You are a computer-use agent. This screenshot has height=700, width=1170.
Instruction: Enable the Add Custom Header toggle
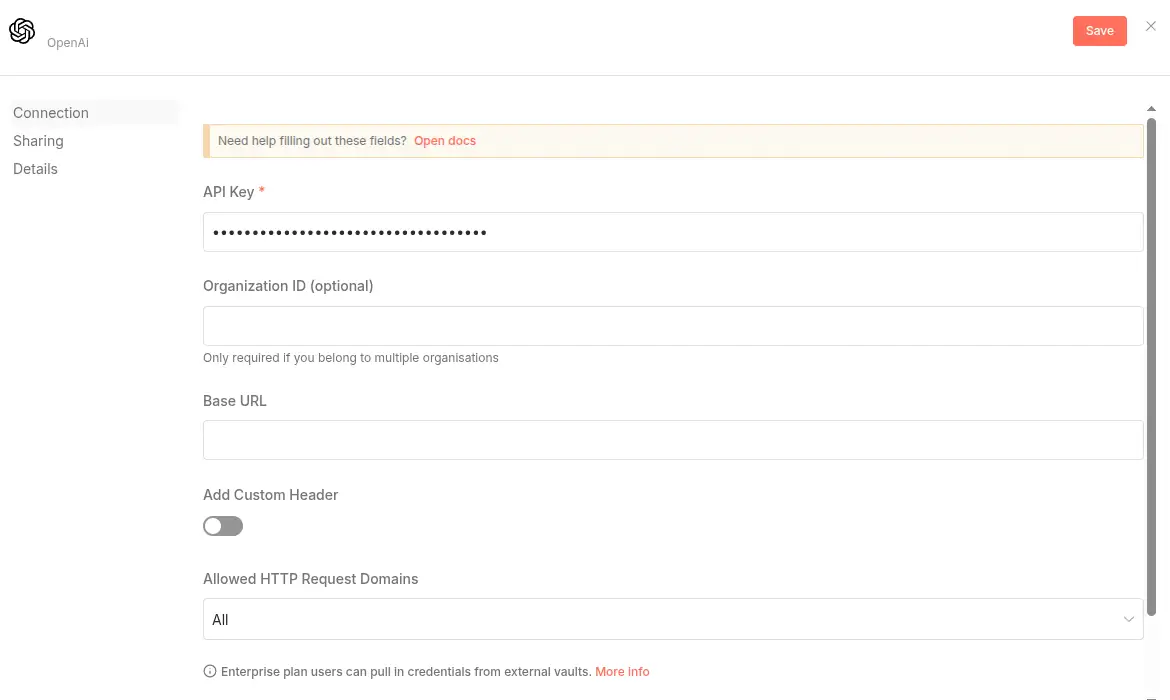(x=223, y=526)
